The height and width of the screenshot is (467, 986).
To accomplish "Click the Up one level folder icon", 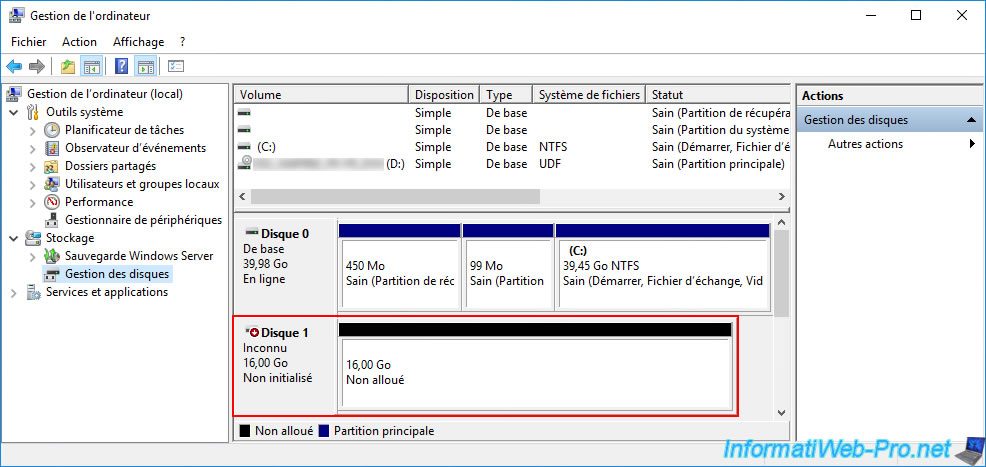I will tap(67, 66).
